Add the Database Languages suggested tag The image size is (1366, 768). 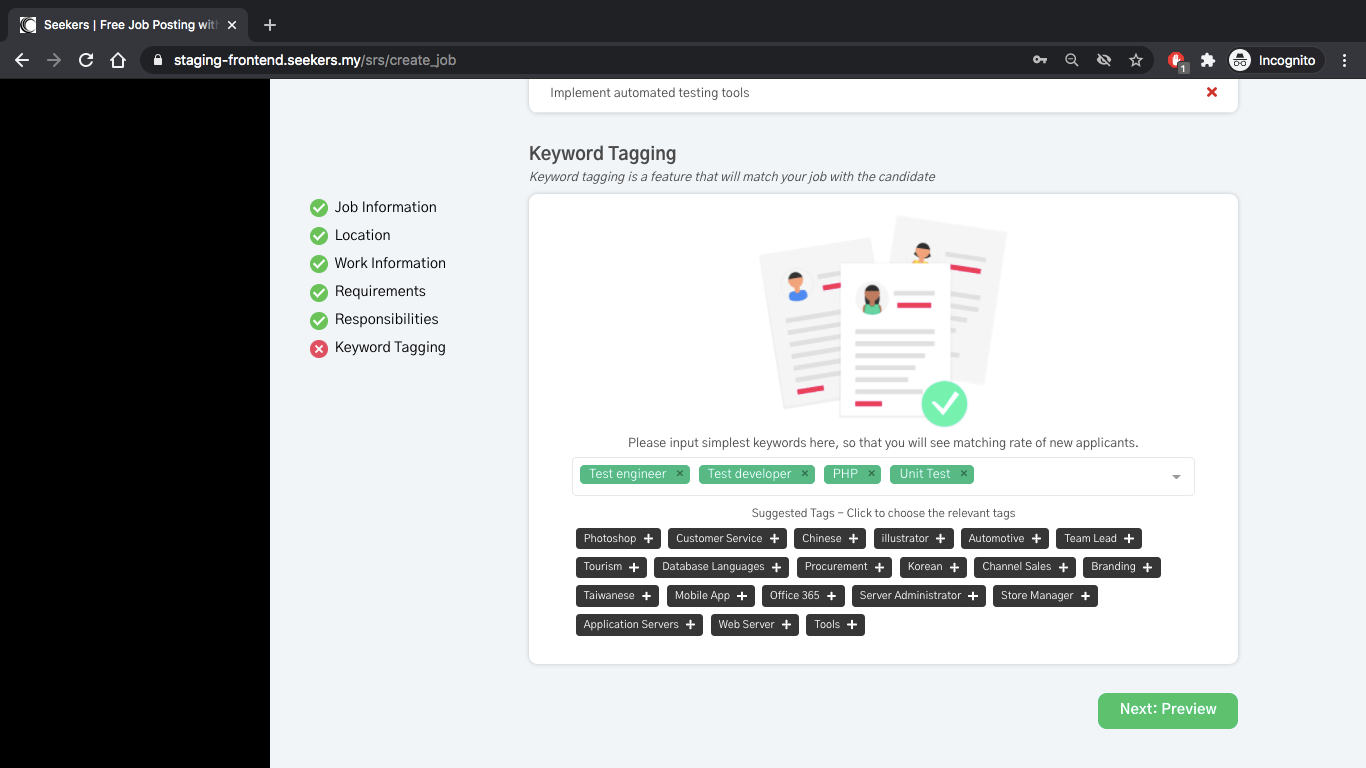coord(722,567)
